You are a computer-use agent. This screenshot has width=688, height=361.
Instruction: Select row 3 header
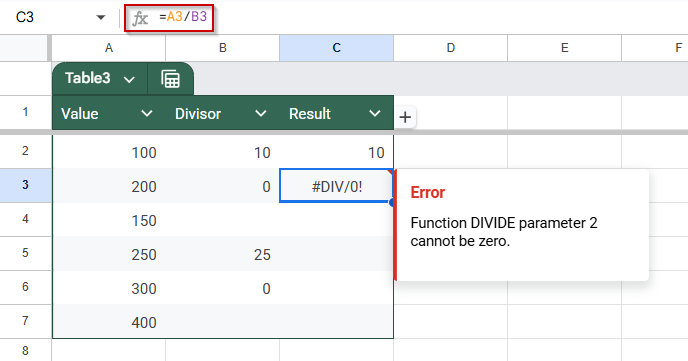click(x=25, y=185)
